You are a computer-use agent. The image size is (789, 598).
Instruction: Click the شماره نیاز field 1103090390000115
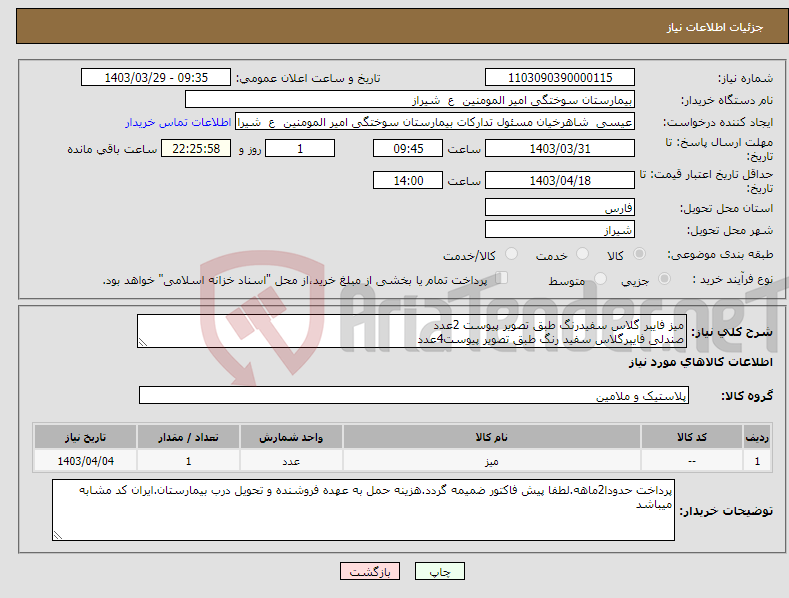click(x=560, y=78)
